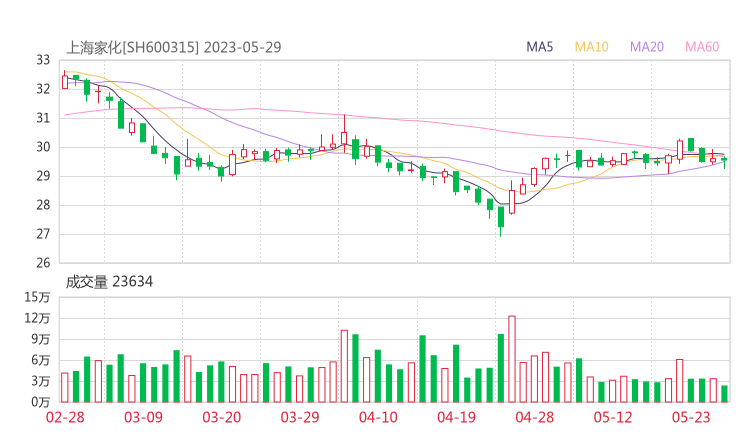Click the 04-19 date axis label
The width and height of the screenshot is (740, 440).
(x=456, y=417)
